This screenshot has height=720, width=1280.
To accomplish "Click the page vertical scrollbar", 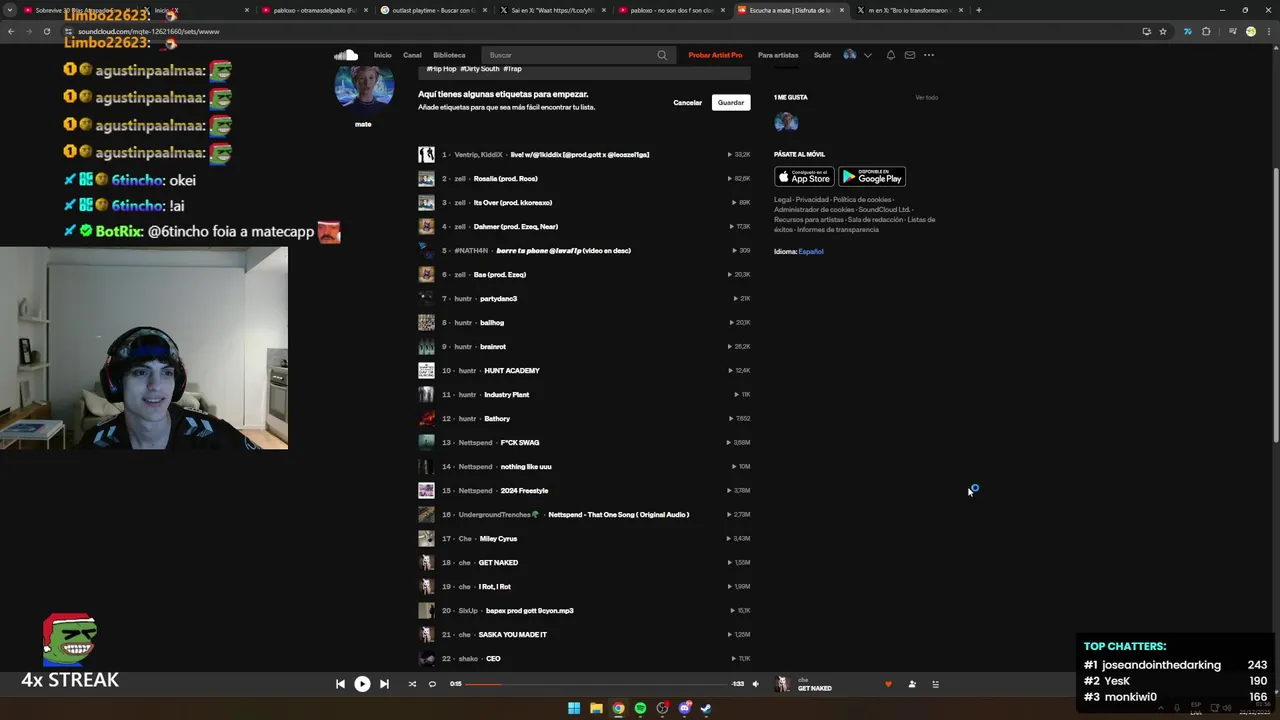I will [1275, 305].
